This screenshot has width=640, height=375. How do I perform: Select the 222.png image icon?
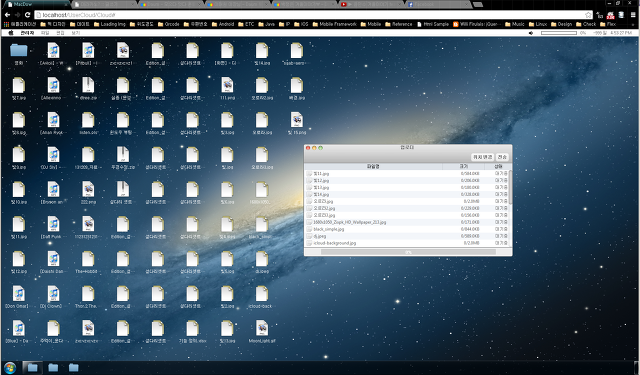88,189
